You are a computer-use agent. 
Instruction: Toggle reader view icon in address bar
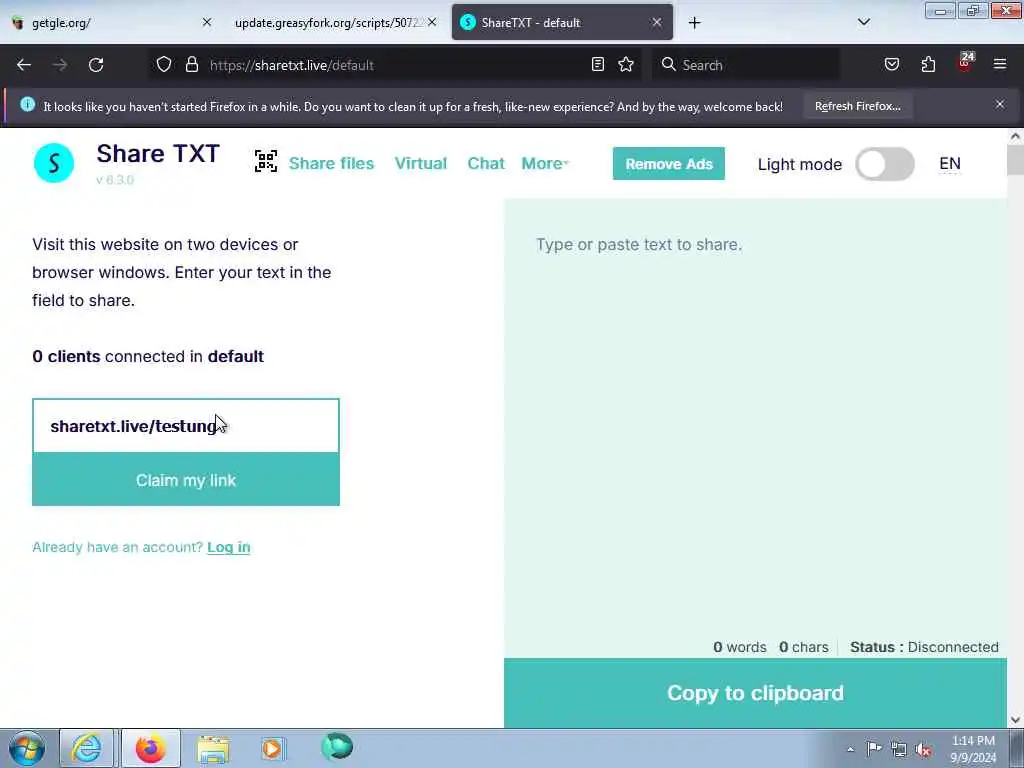(598, 64)
